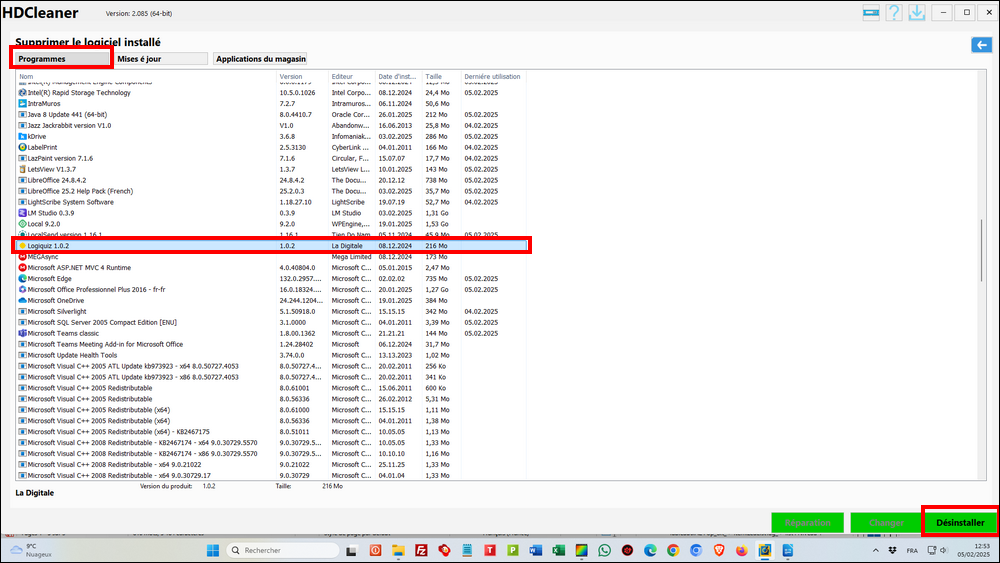The height and width of the screenshot is (563, 1000).
Task: Open Chrome from the taskbar
Action: [x=673, y=550]
